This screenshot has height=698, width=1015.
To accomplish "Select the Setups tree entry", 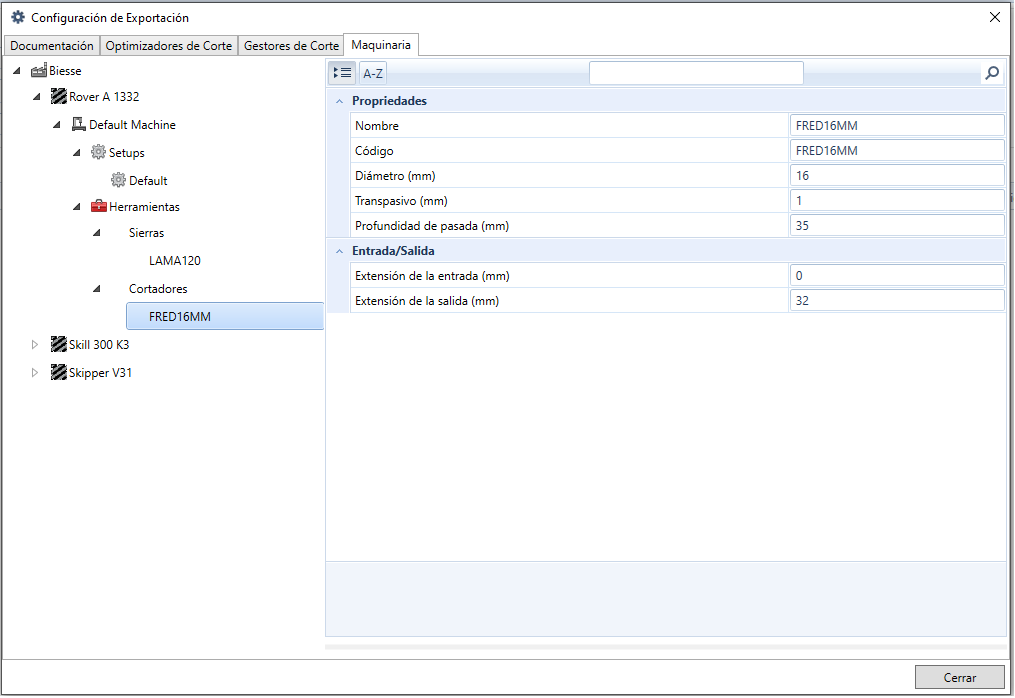I will (127, 153).
